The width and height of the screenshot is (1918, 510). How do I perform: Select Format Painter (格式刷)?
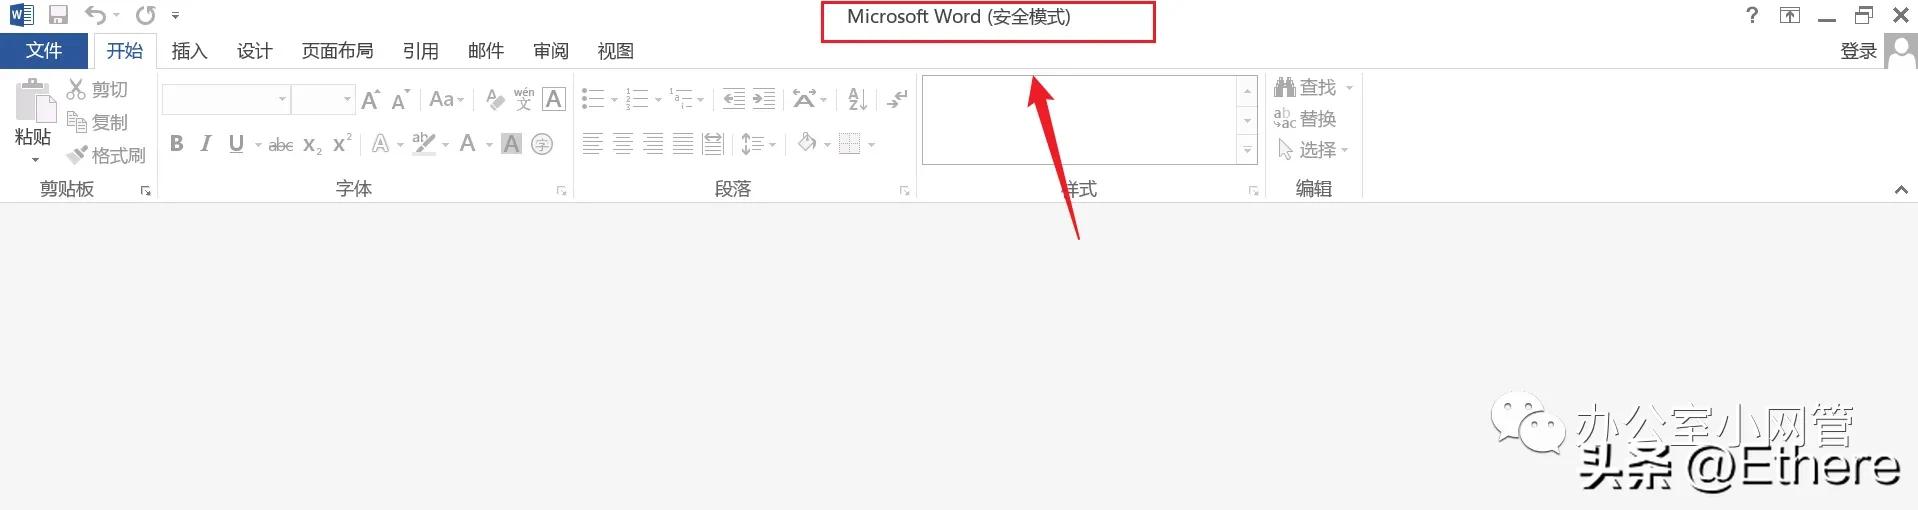[x=106, y=155]
